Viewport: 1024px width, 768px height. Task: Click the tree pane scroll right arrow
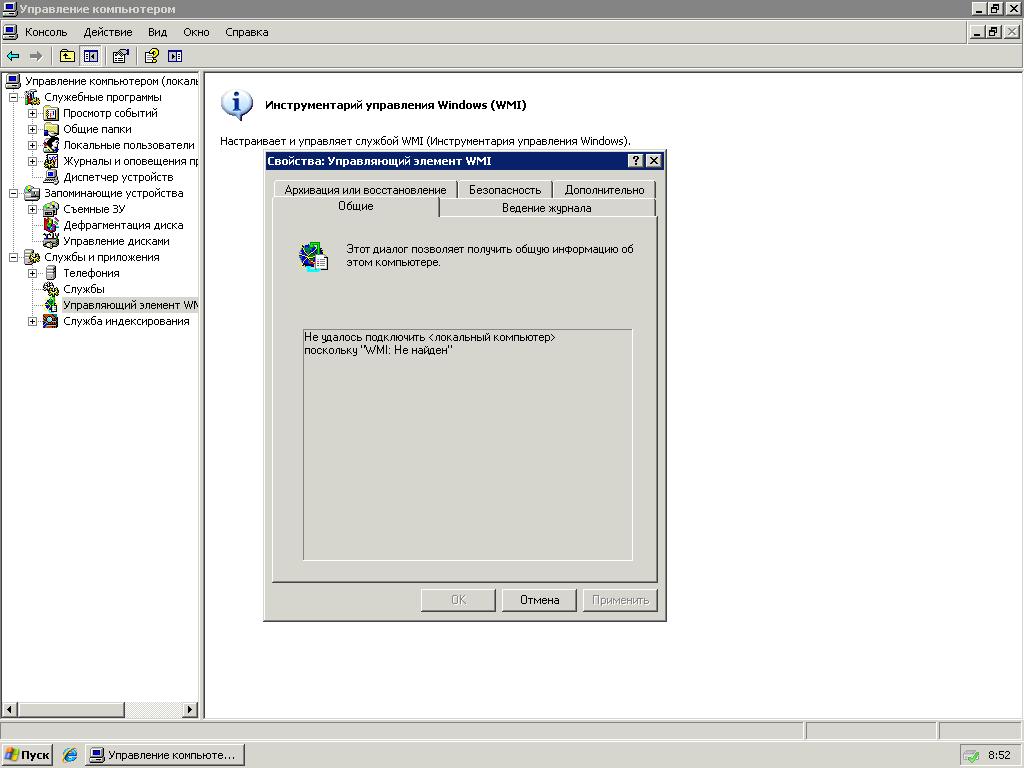coord(190,709)
